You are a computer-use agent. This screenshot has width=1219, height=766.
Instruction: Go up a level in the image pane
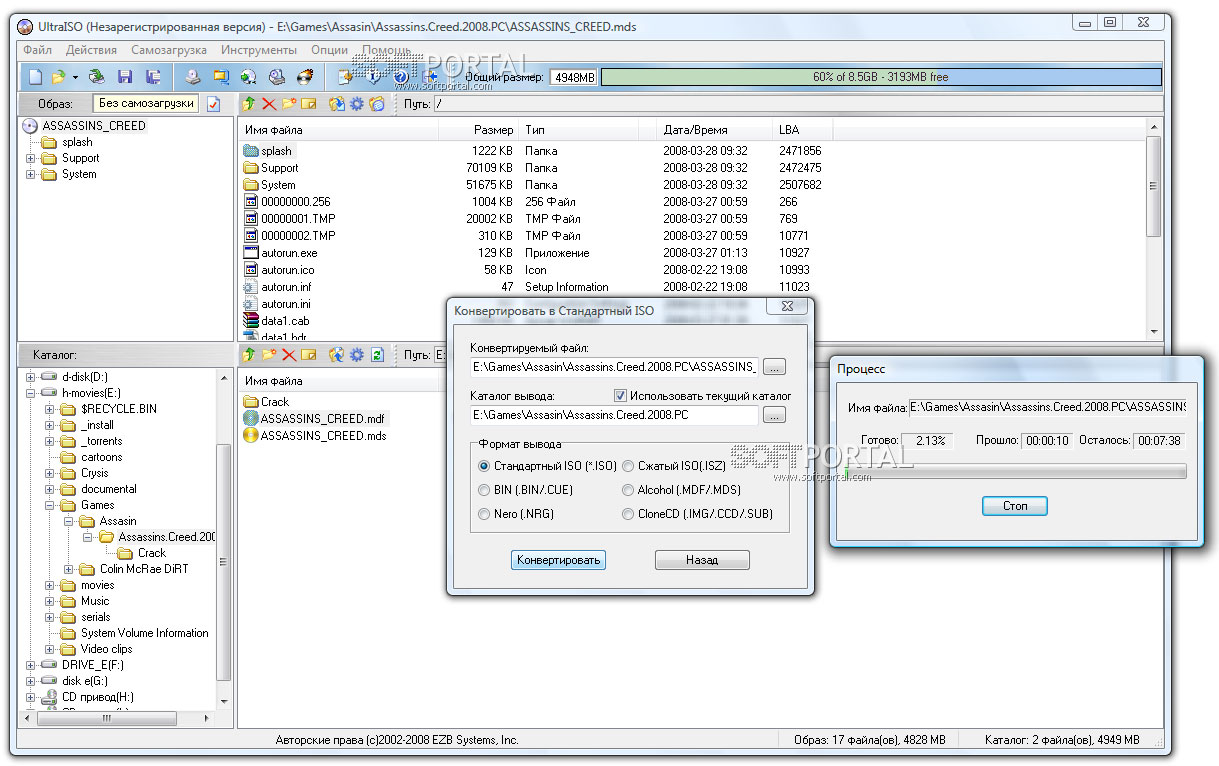coord(249,104)
